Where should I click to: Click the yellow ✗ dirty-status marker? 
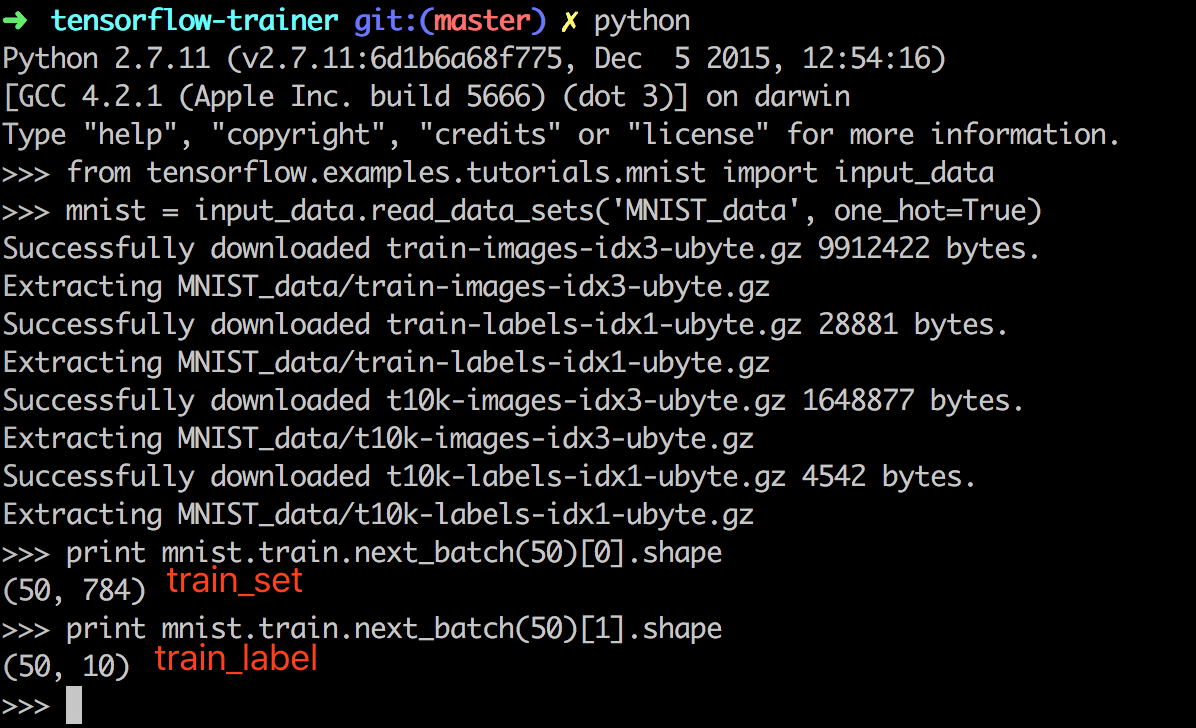569,21
